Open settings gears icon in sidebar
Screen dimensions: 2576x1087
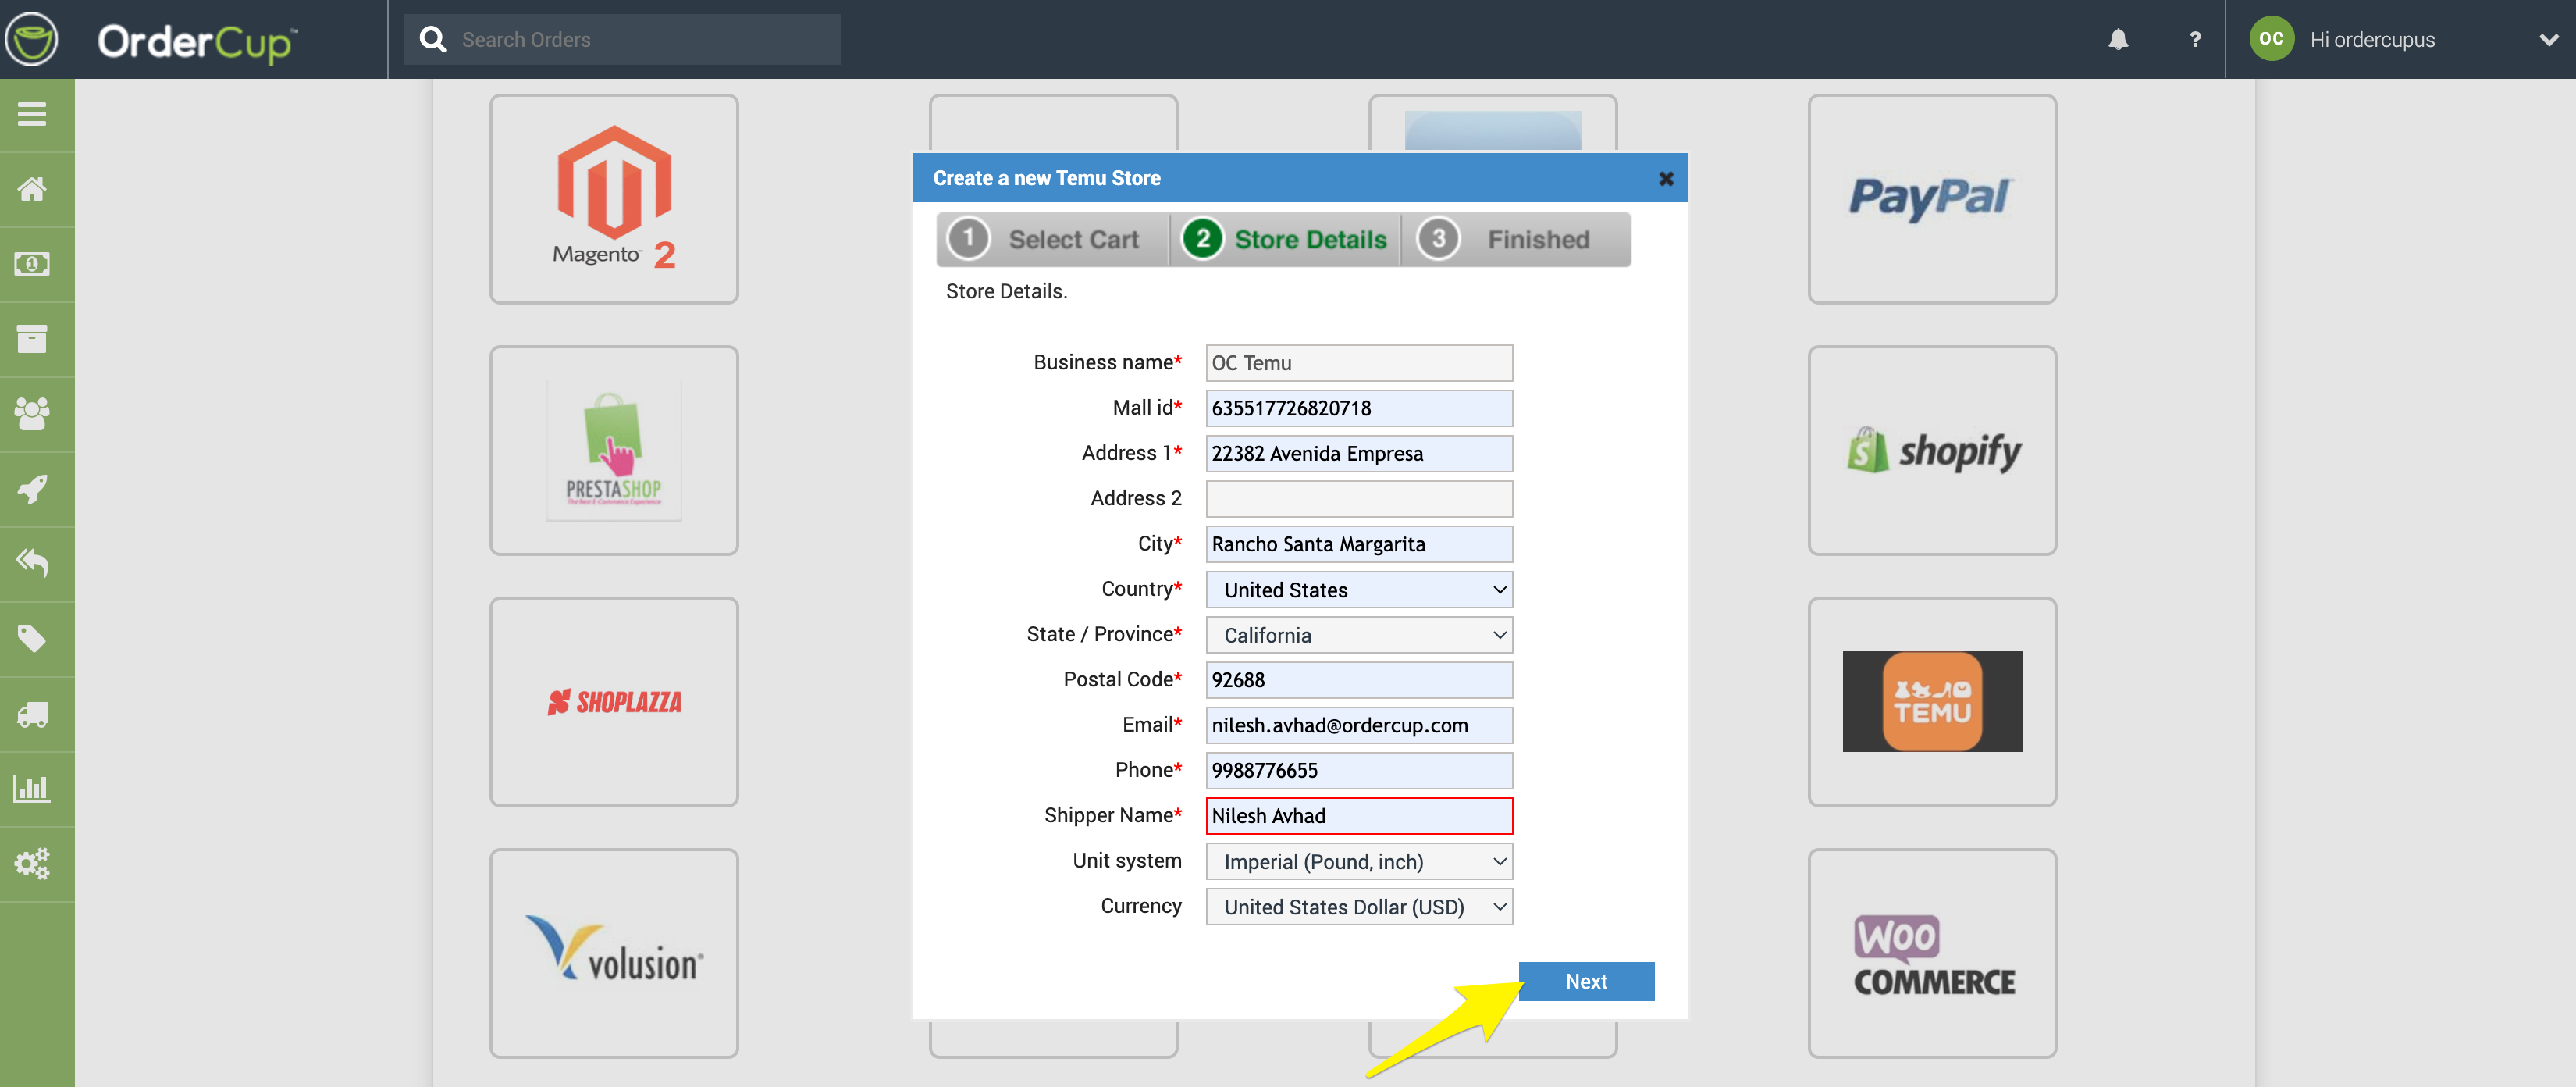[x=32, y=864]
